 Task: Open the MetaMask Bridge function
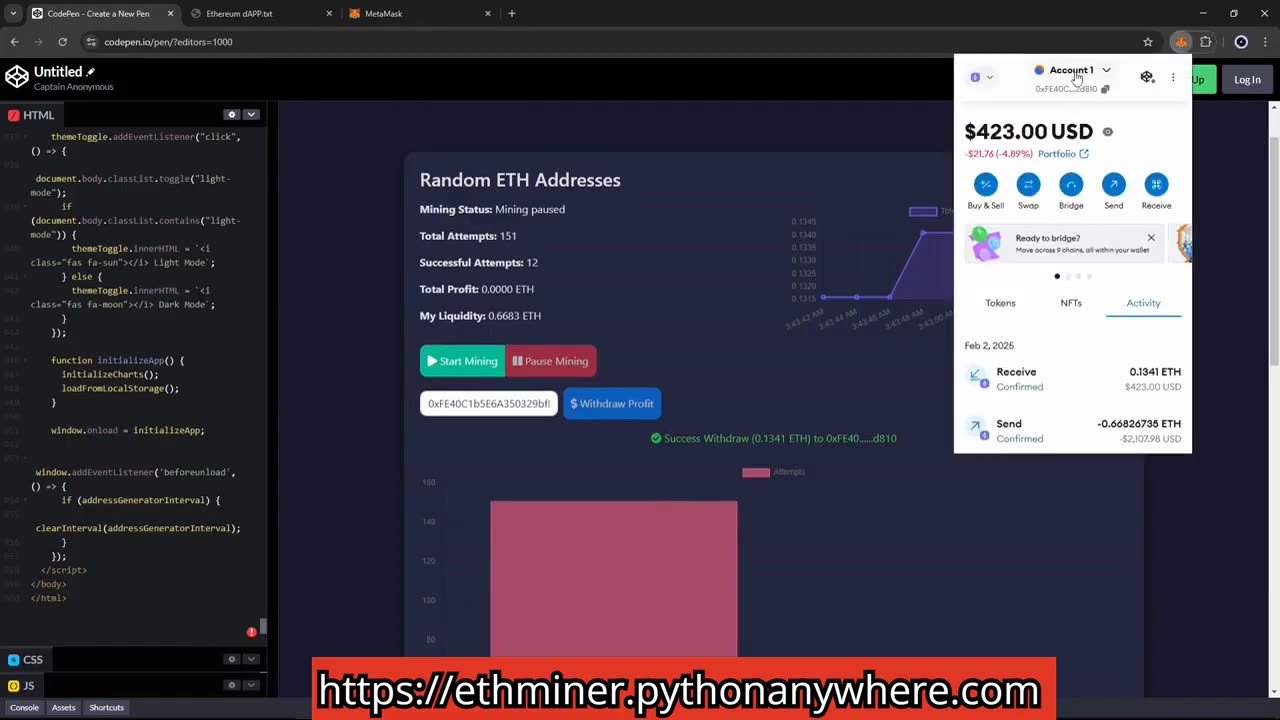1071,184
